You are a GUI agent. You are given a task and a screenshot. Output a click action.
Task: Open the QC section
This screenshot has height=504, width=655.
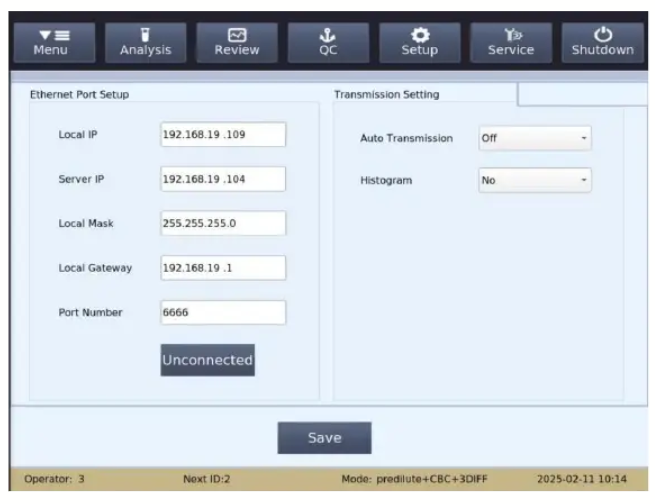click(328, 43)
